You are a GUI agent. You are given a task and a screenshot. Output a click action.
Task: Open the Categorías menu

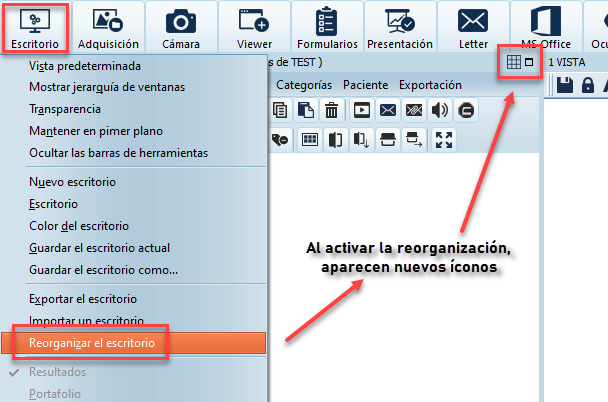coord(304,85)
